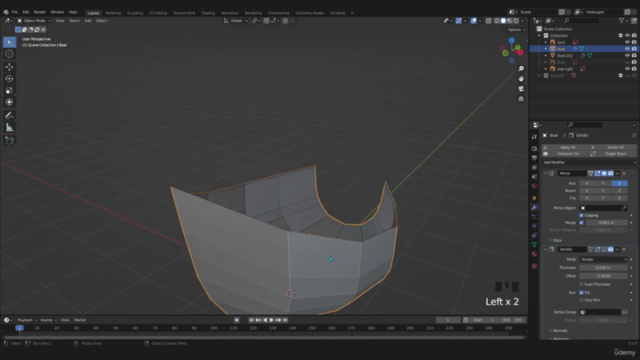Collapse the Mirror modifier panel
640x360 pixels.
[x=545, y=173]
